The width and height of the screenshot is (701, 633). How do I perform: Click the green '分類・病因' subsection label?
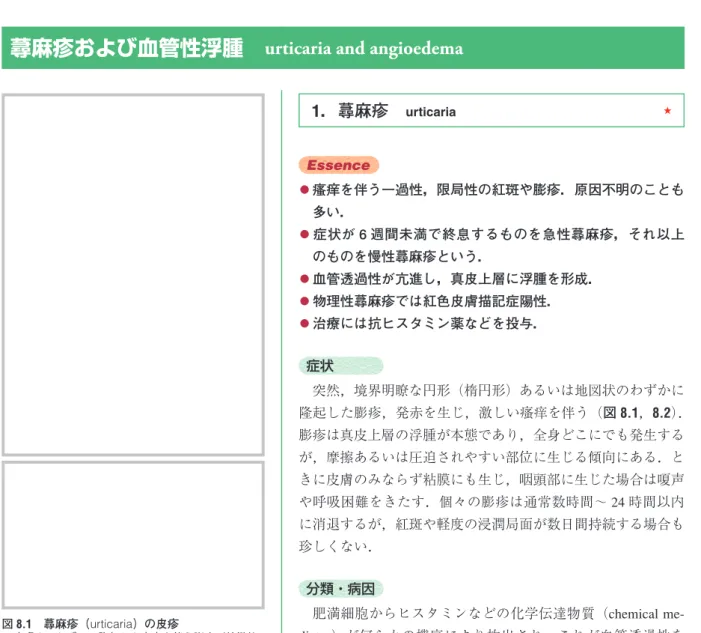coord(341,589)
